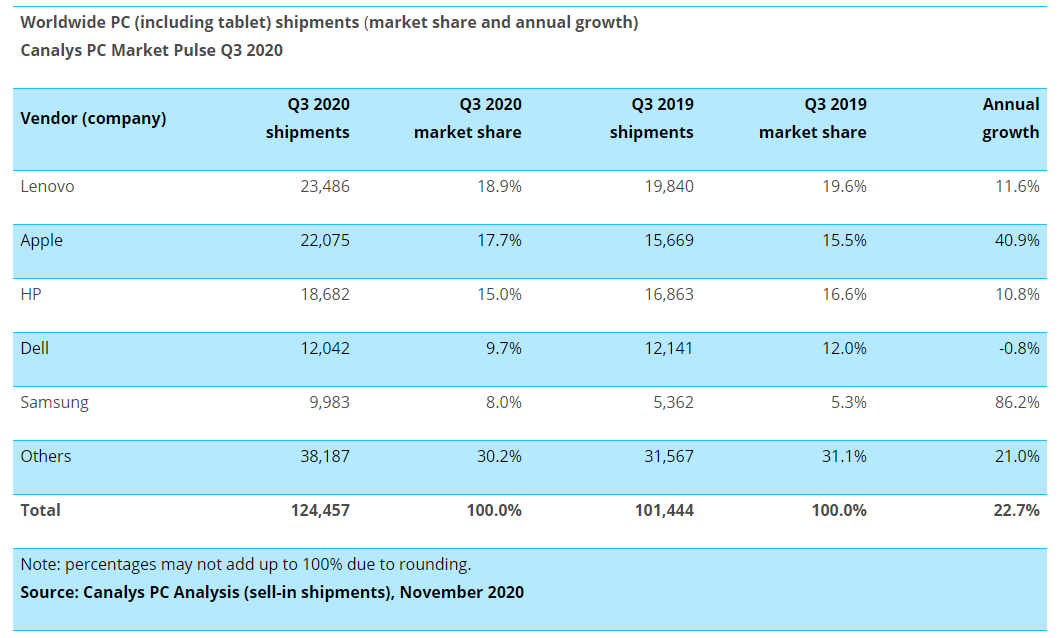Click Dell's 9.7% market share

[x=504, y=348]
